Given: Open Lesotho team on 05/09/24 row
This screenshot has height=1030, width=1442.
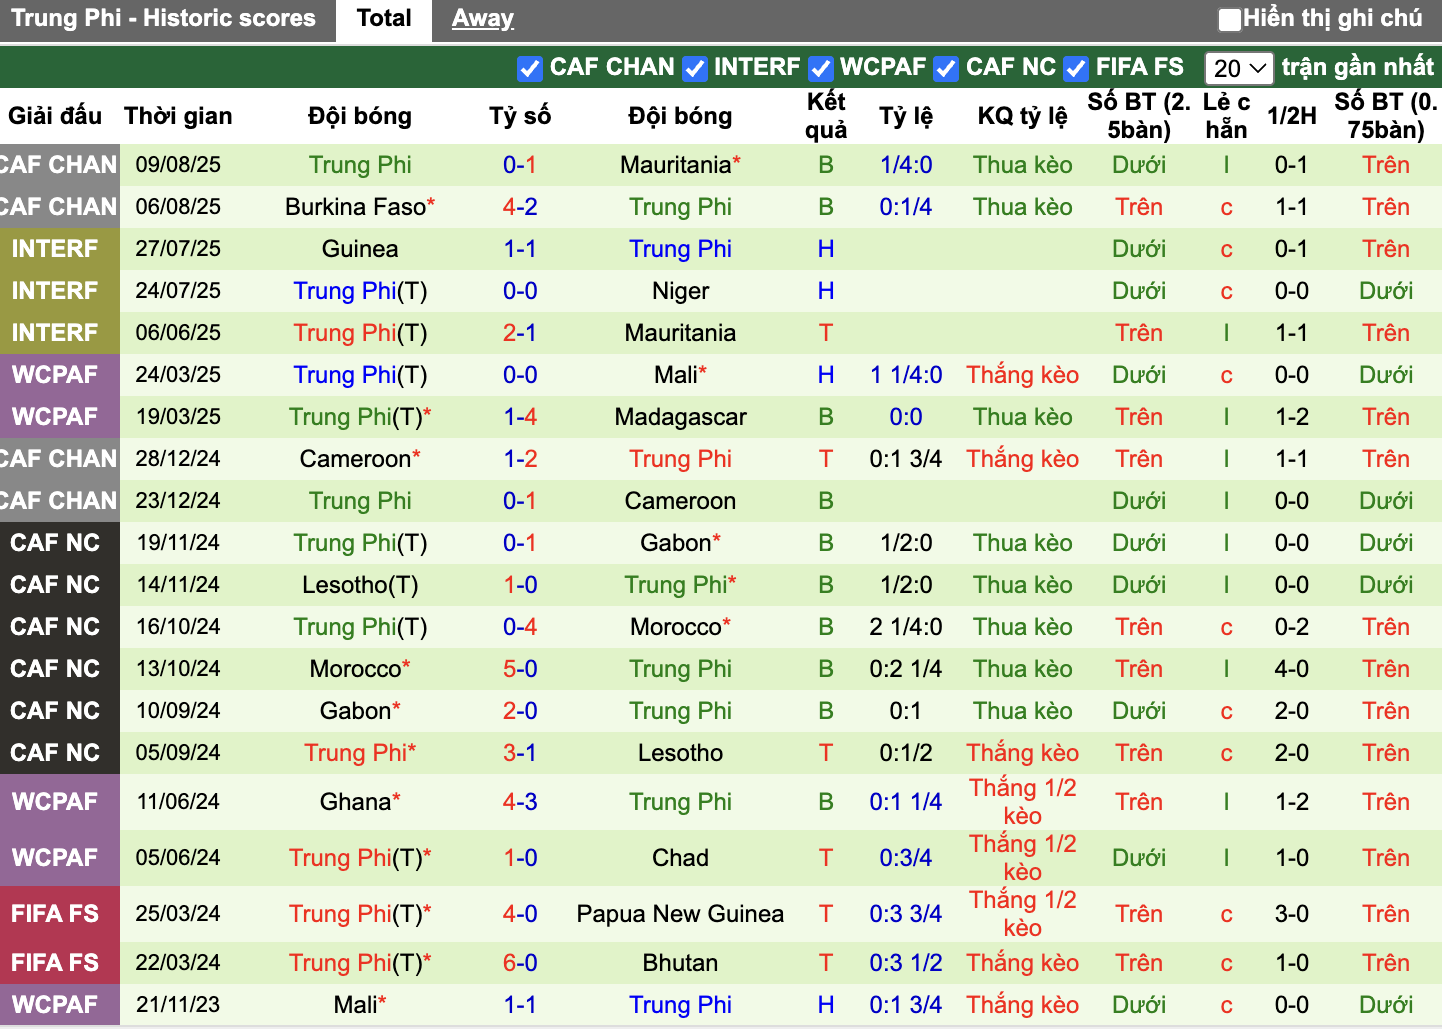Looking at the screenshot, I should click(680, 753).
